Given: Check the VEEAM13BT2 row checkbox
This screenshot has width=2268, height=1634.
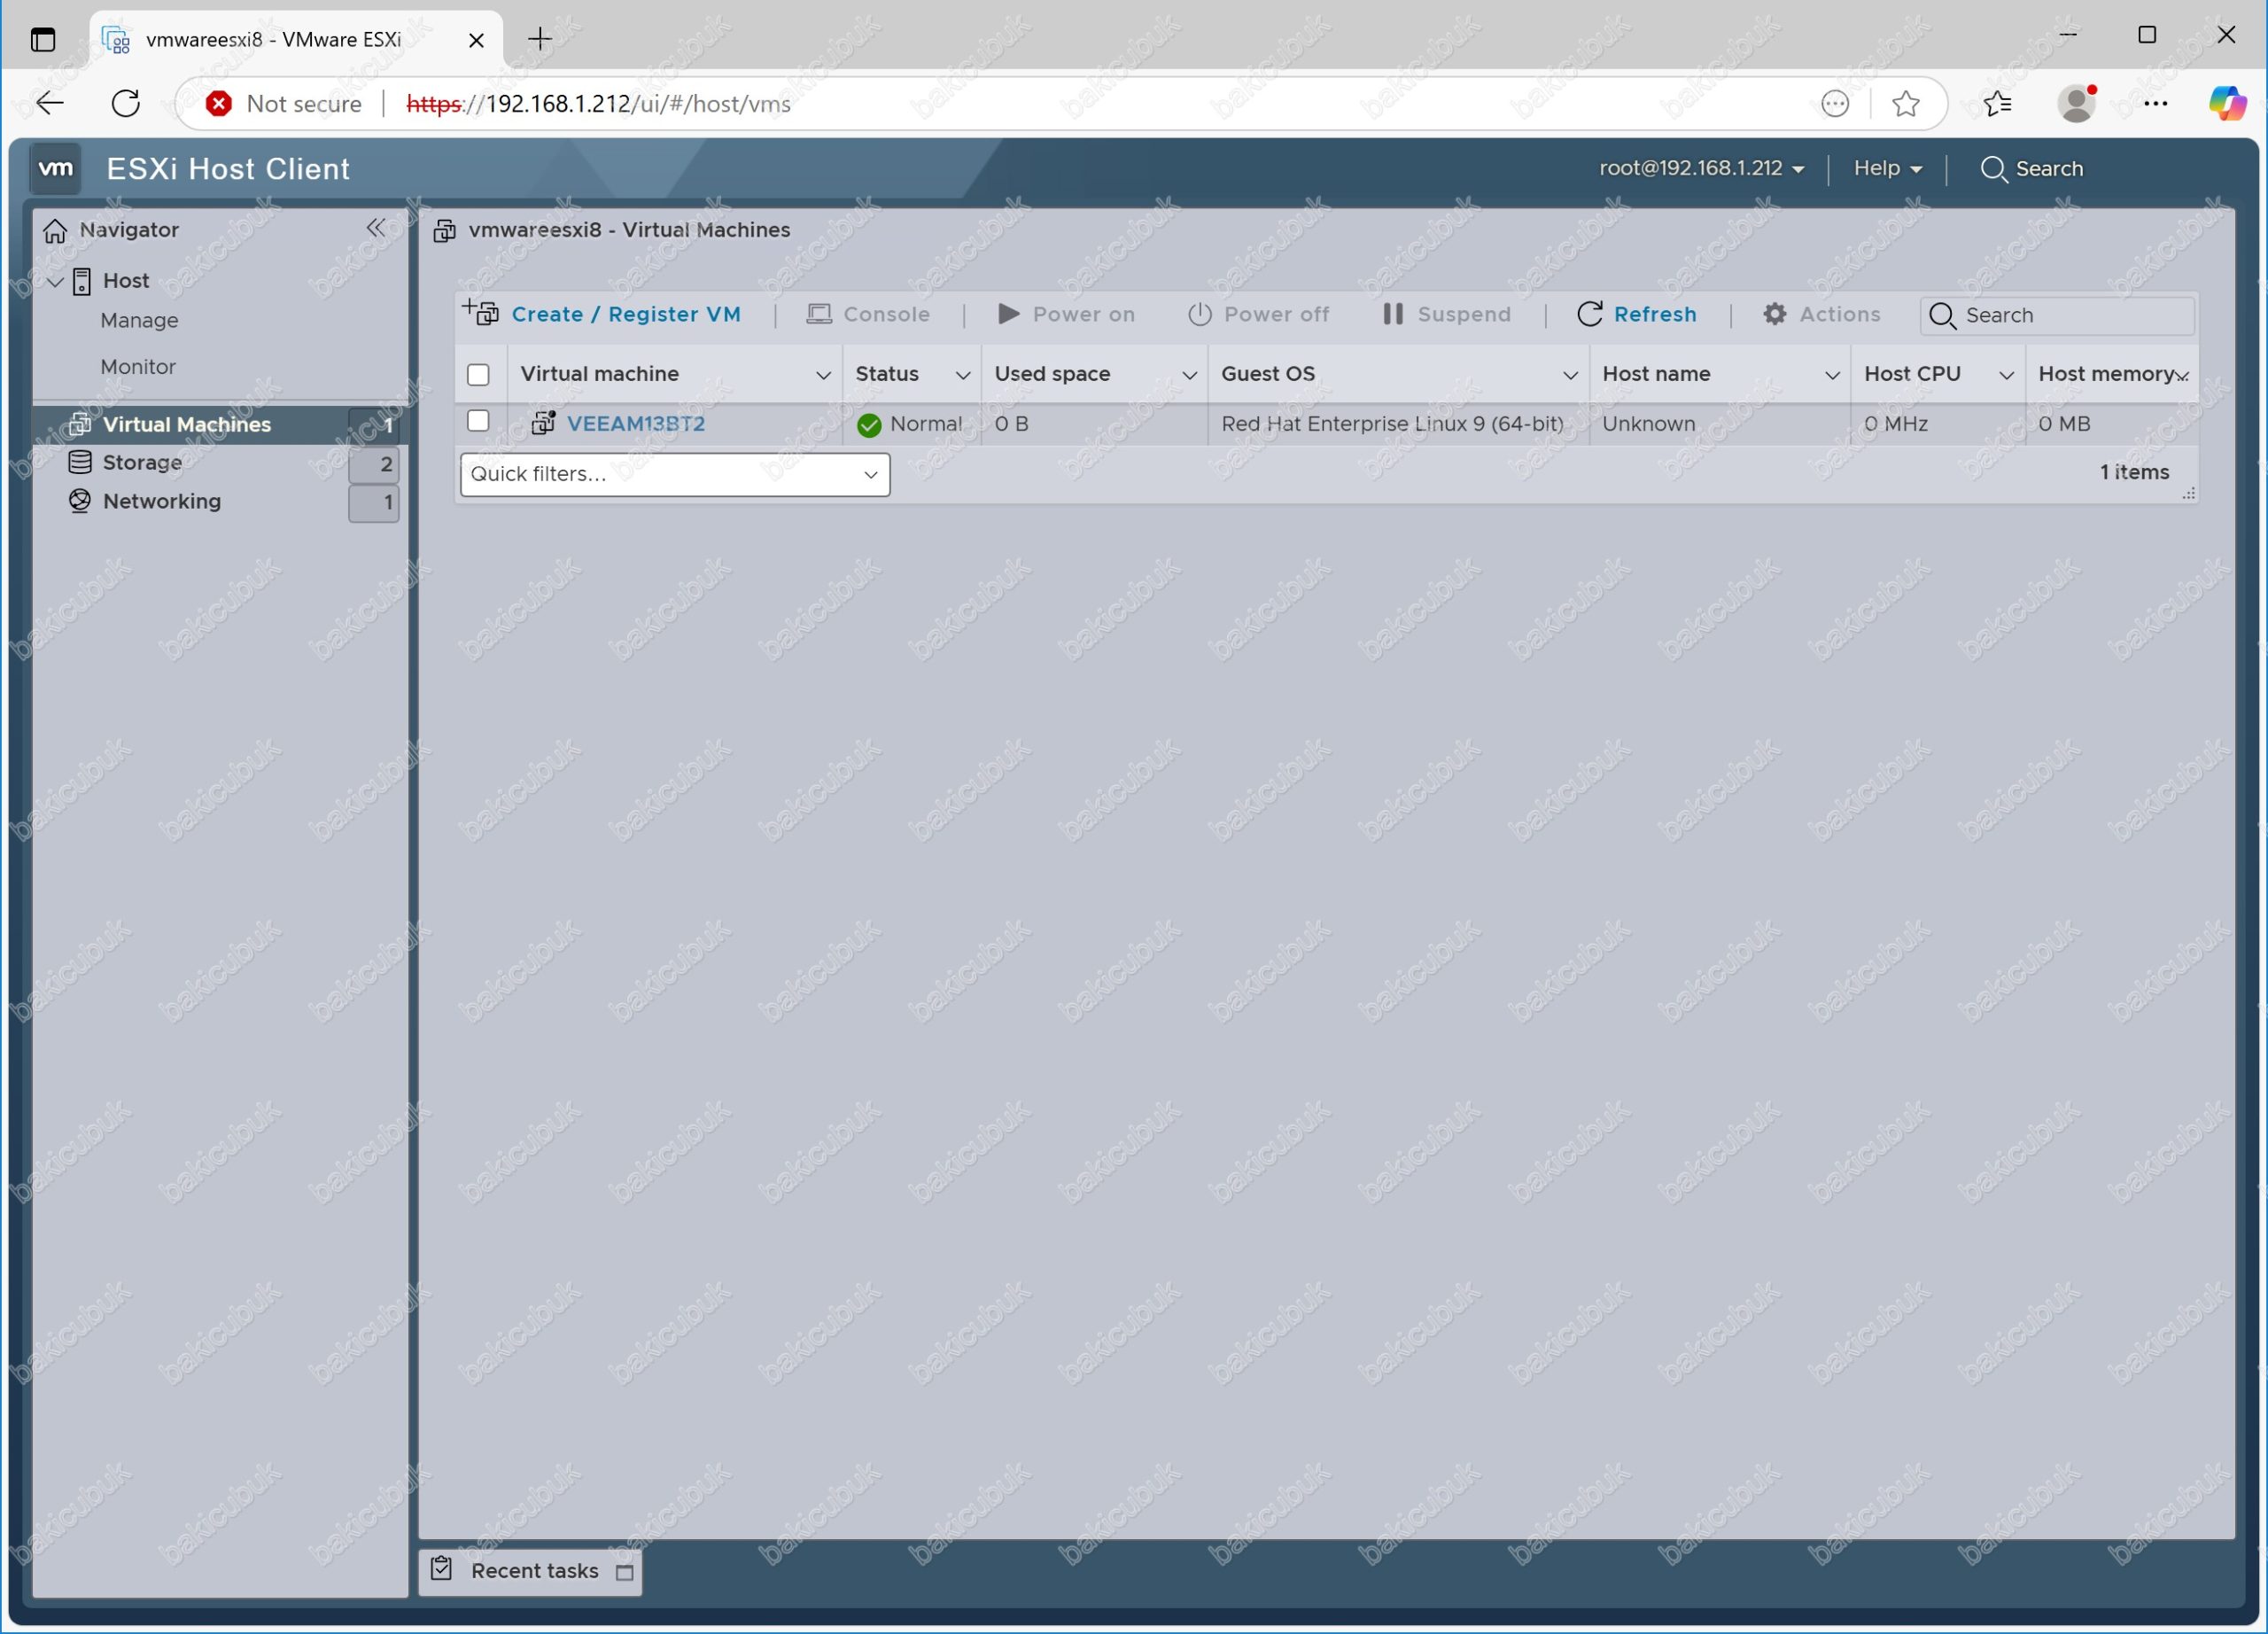Looking at the screenshot, I should pyautogui.click(x=478, y=421).
